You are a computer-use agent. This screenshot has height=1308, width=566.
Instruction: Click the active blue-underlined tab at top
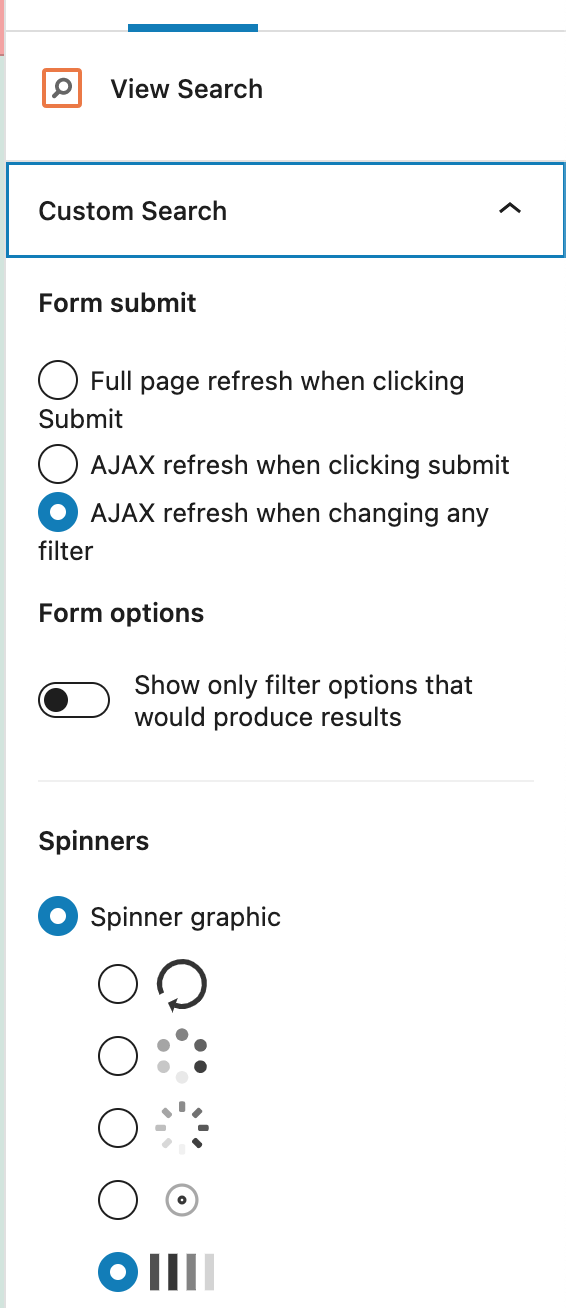point(193,15)
